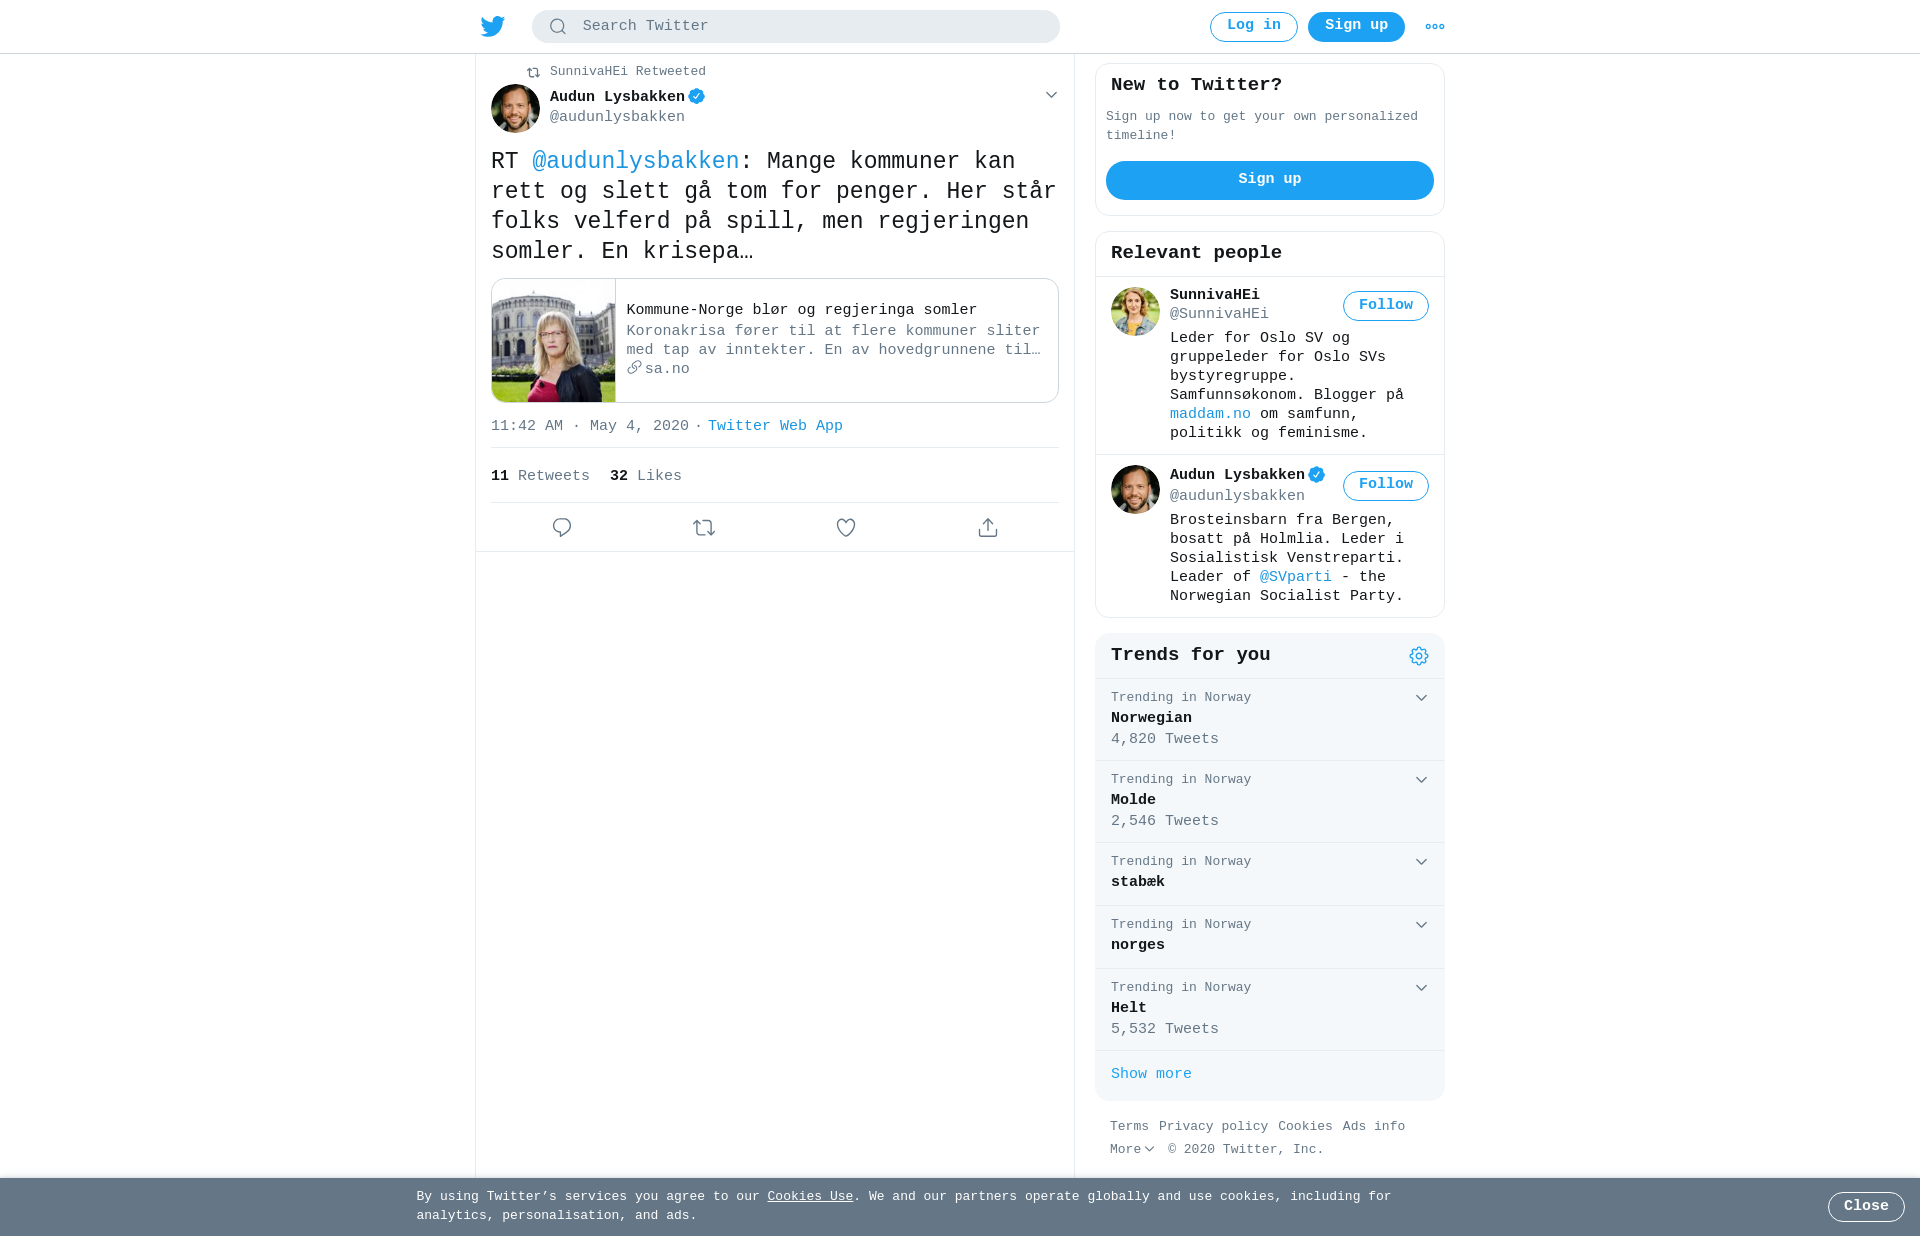Open Trends settings gear icon
Image resolution: width=1920 pixels, height=1236 pixels.
(x=1419, y=656)
